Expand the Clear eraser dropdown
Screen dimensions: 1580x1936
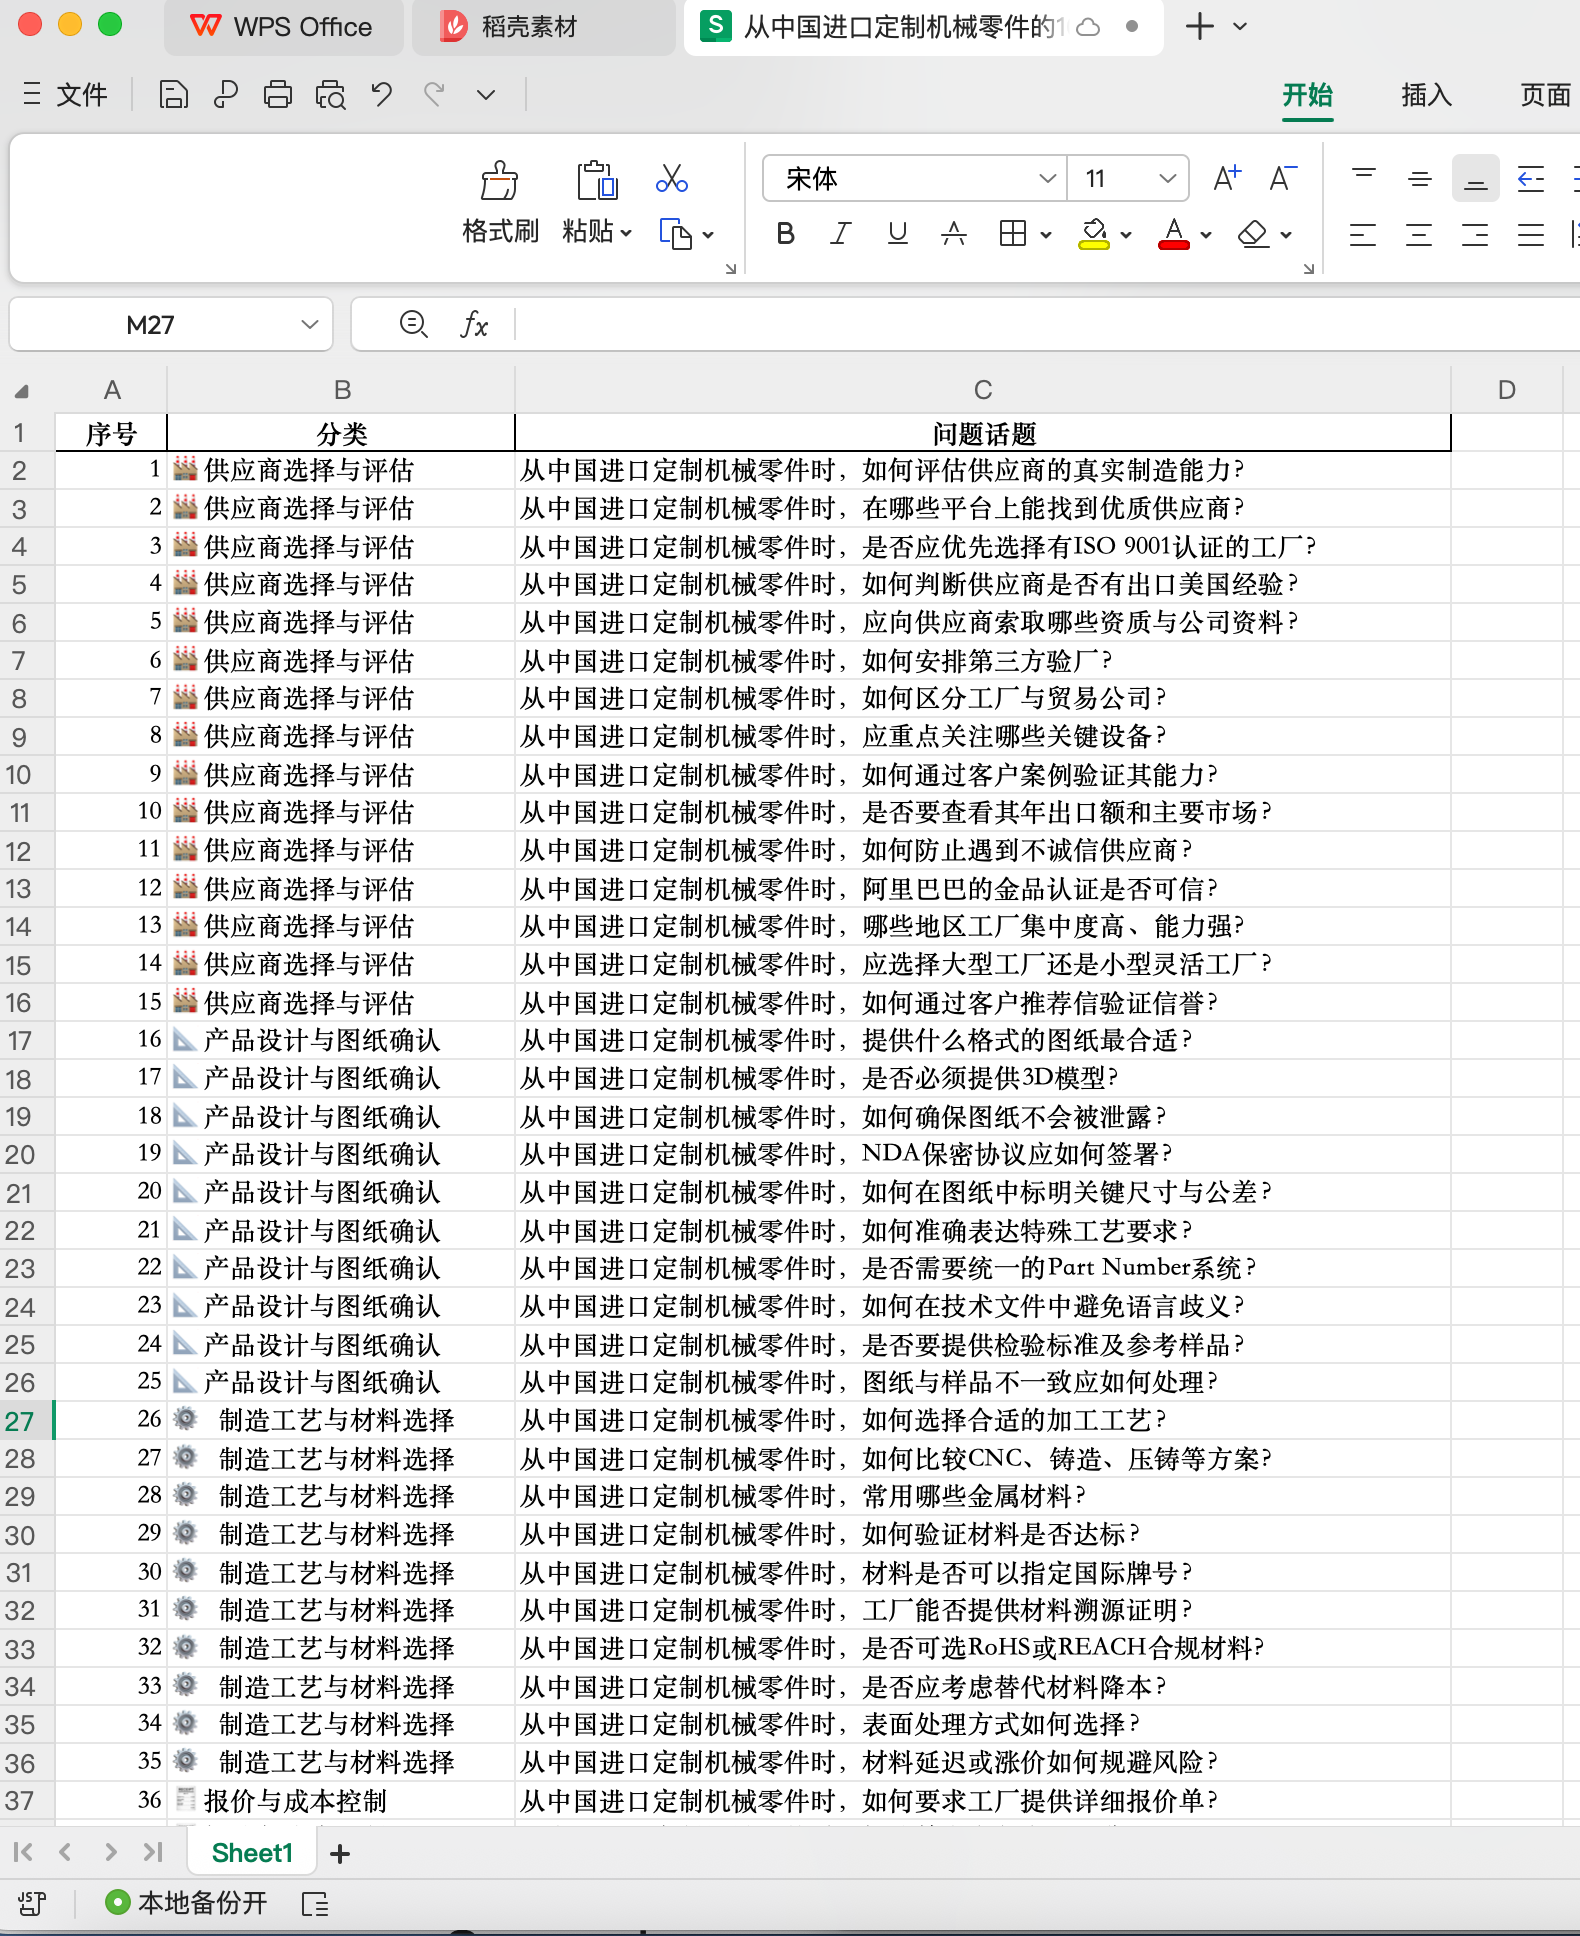click(1286, 235)
